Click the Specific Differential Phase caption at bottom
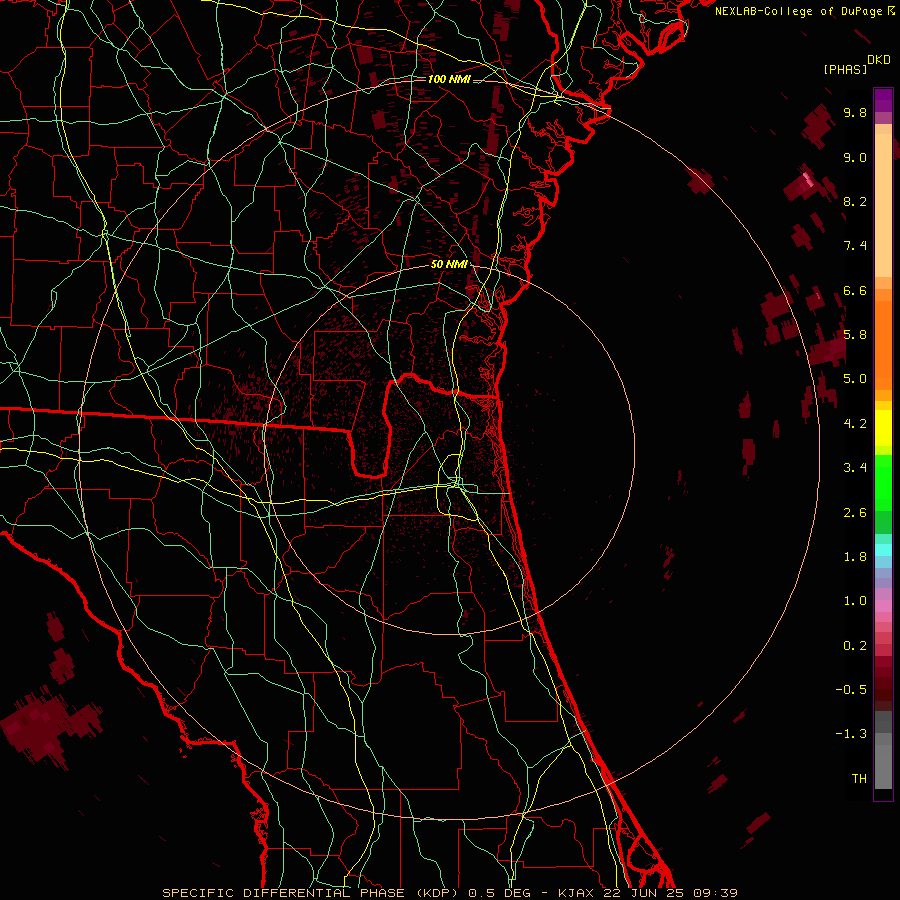The image size is (900, 900). (449, 893)
